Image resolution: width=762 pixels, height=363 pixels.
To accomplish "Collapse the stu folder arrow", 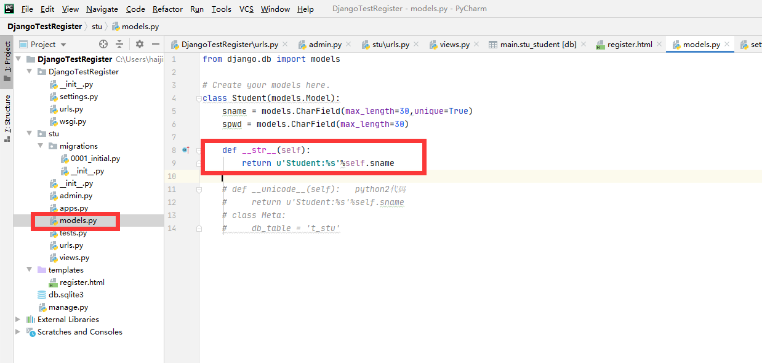I will pos(30,134).
